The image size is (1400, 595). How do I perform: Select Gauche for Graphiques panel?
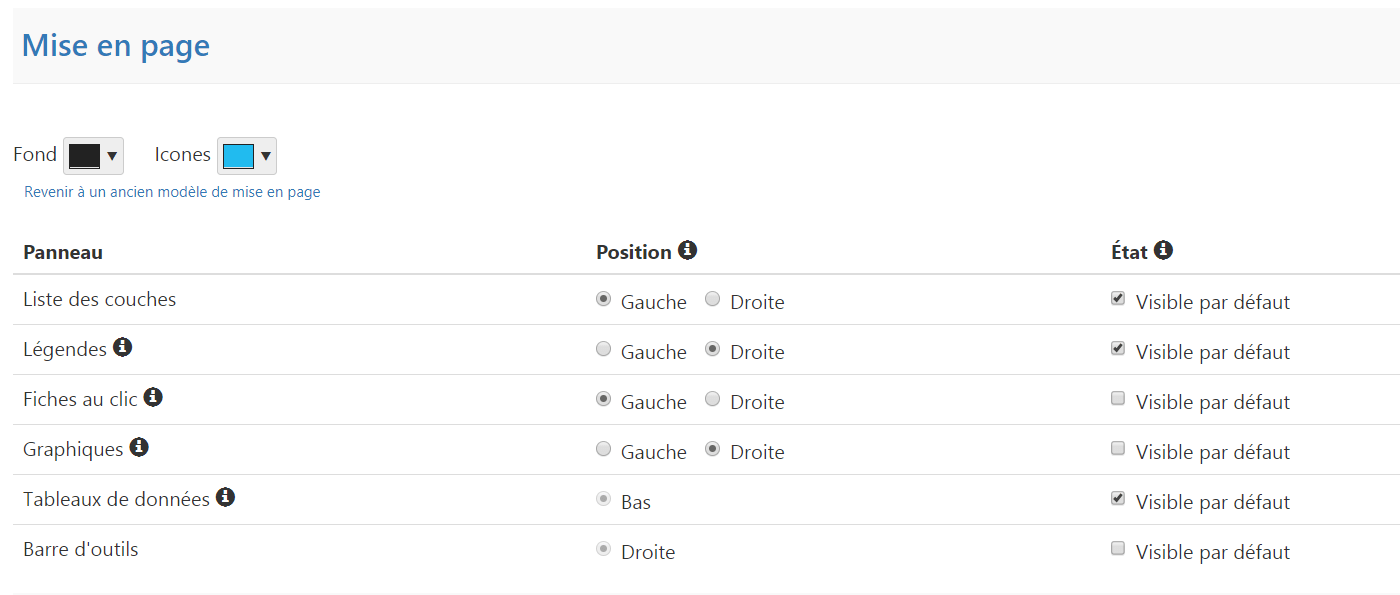(x=603, y=449)
